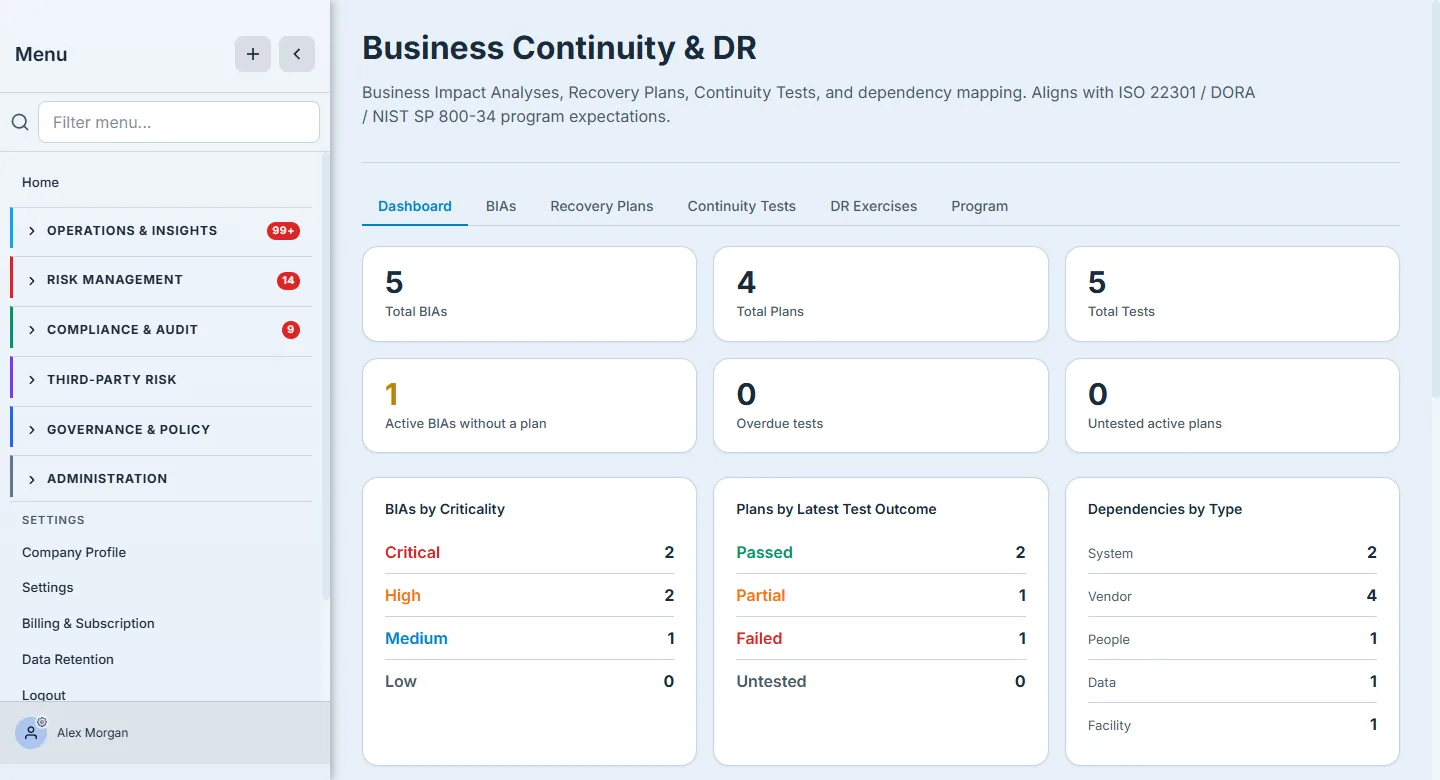Click the Active BIAs without a plan card
Screen dimensions: 1440x780
tap(529, 406)
